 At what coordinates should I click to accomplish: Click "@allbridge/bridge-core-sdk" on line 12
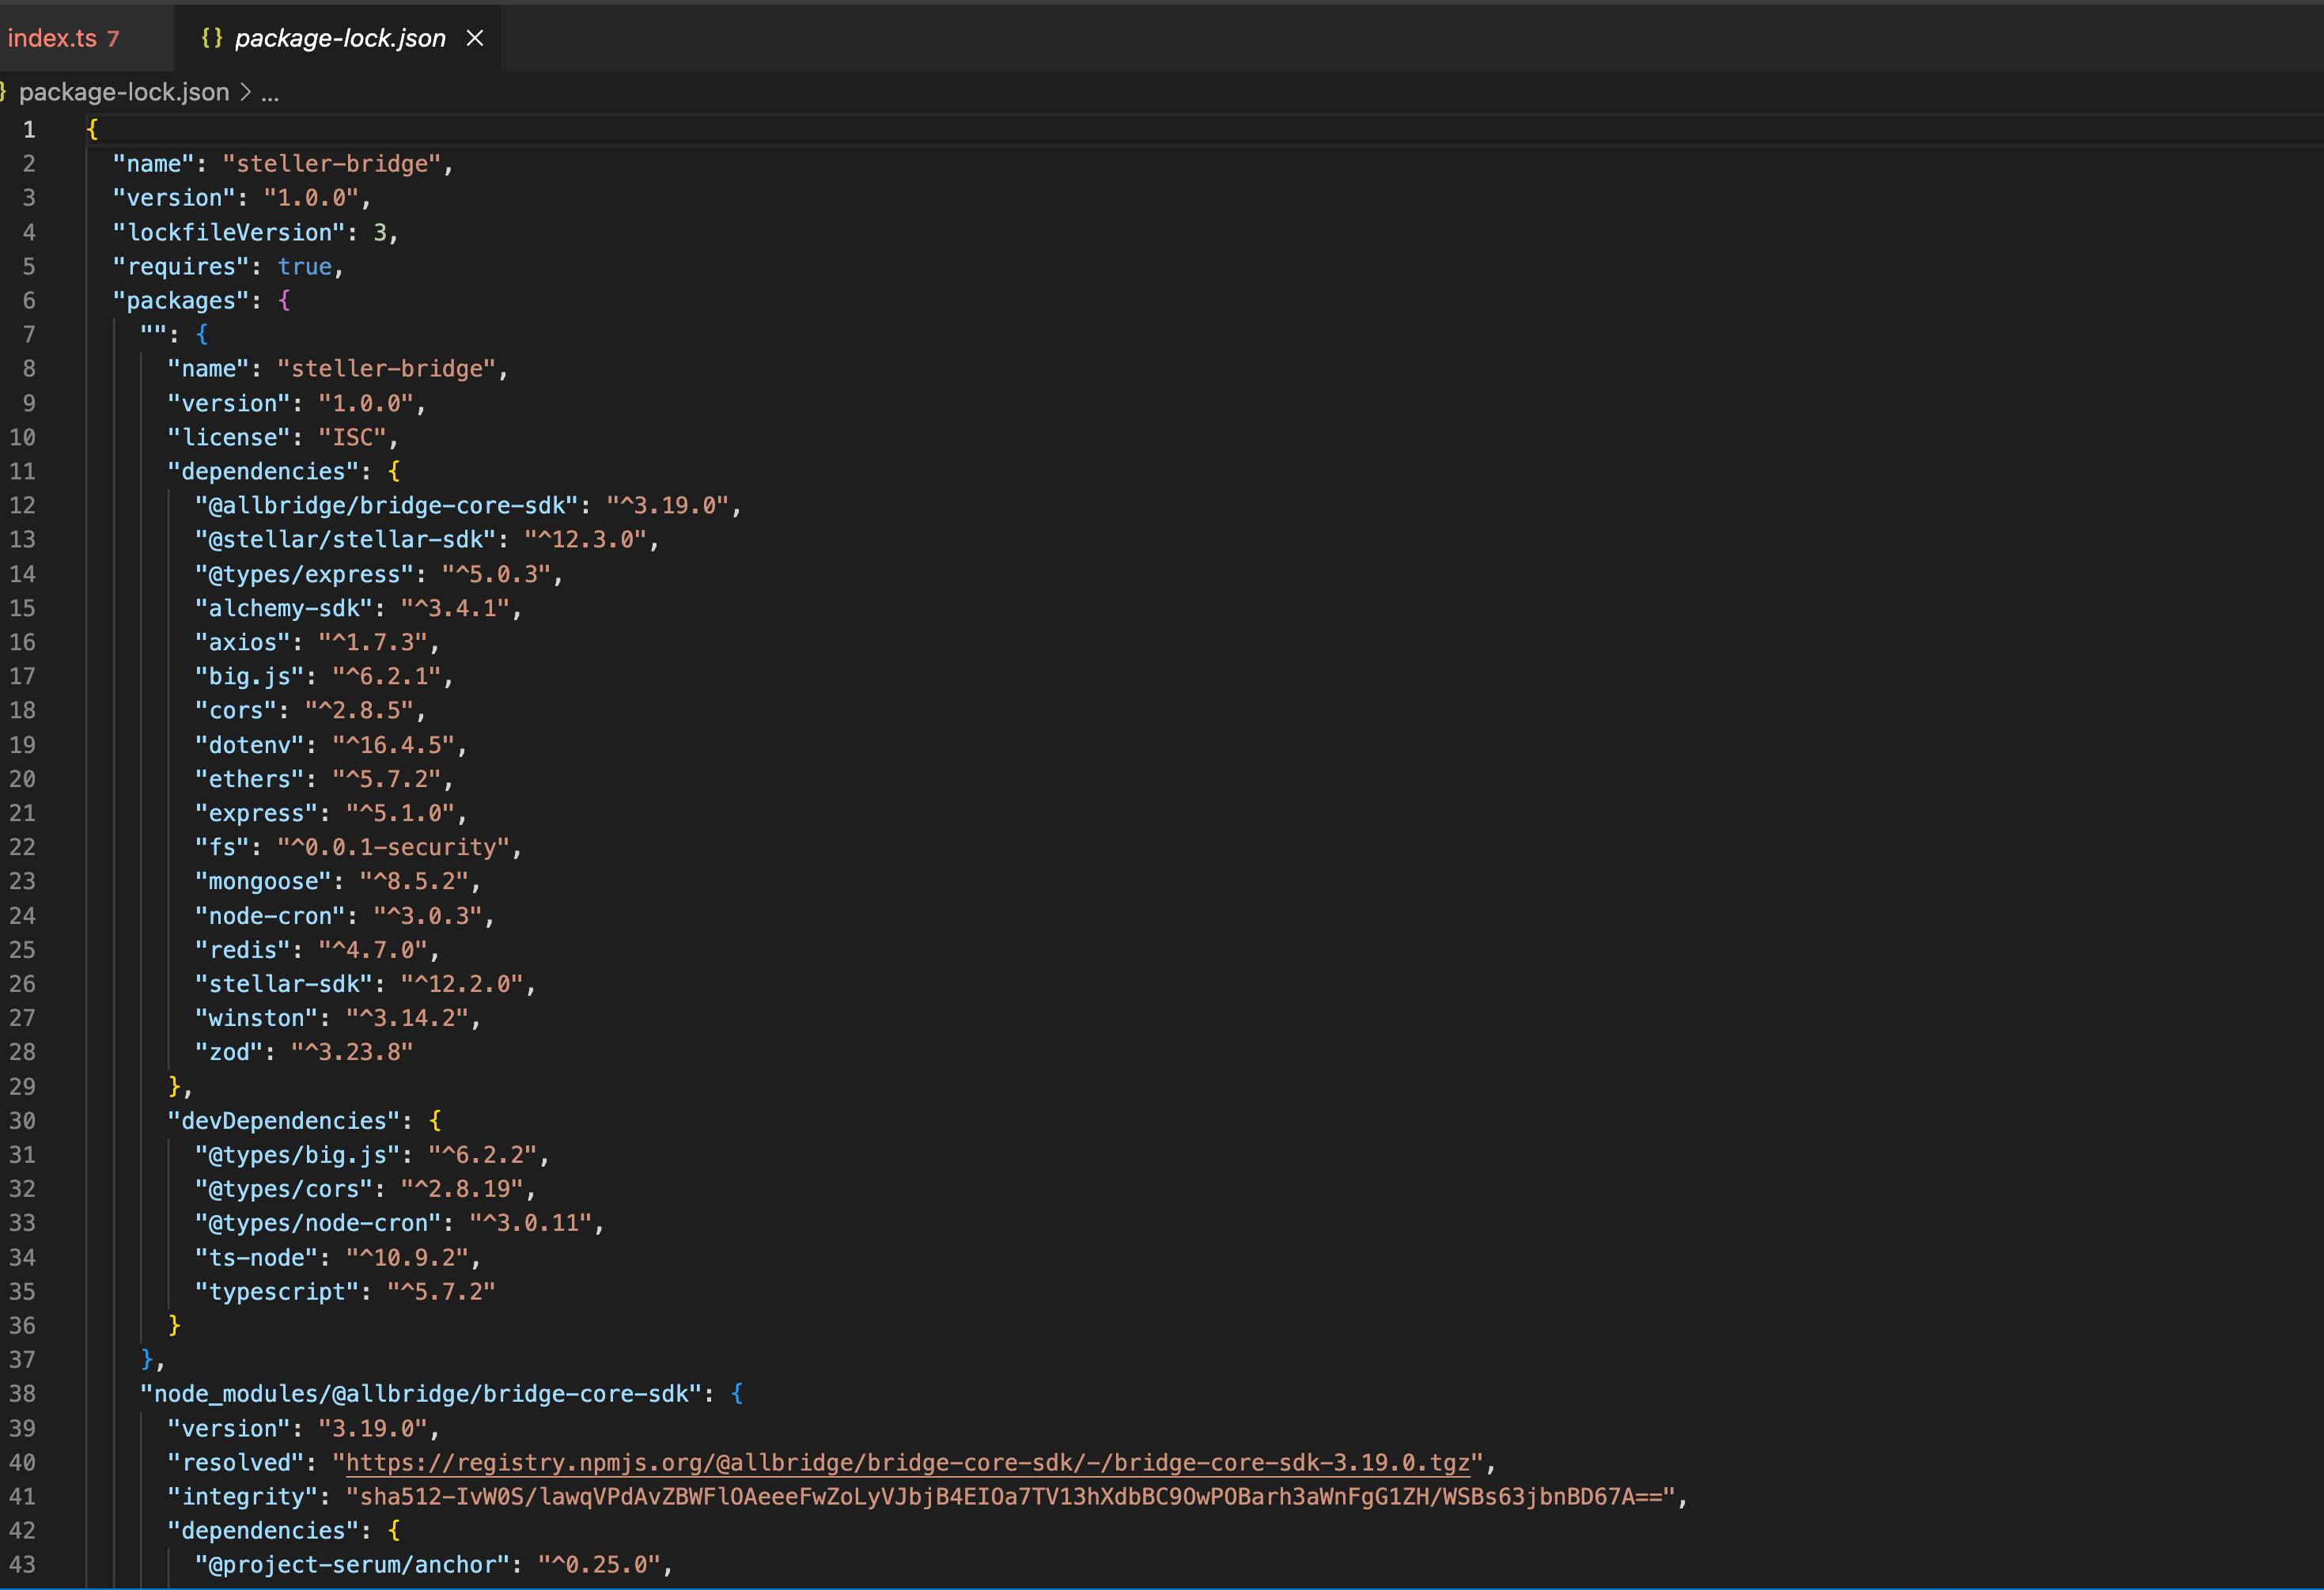(x=387, y=506)
